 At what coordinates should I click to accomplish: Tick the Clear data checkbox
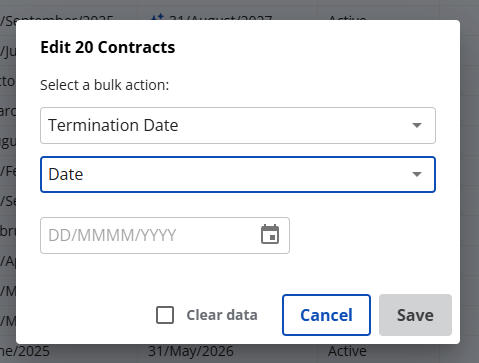click(165, 315)
